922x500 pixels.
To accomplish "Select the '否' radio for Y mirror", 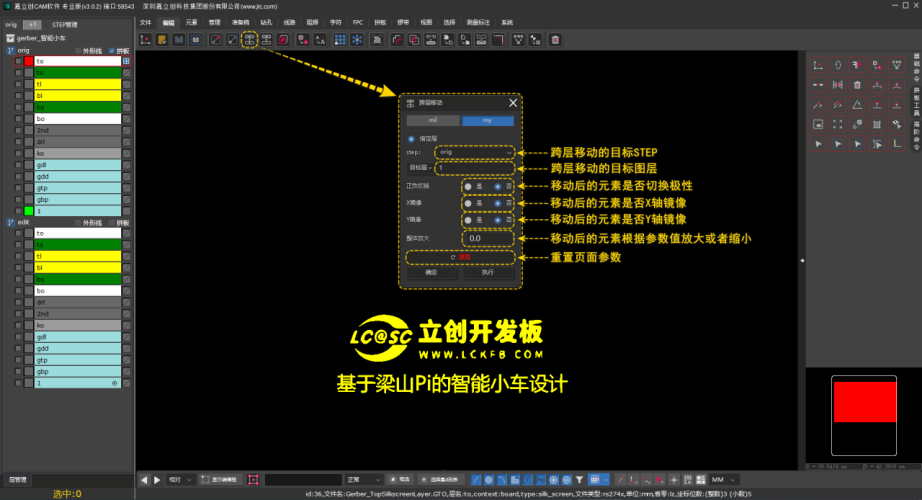I will coord(497,220).
